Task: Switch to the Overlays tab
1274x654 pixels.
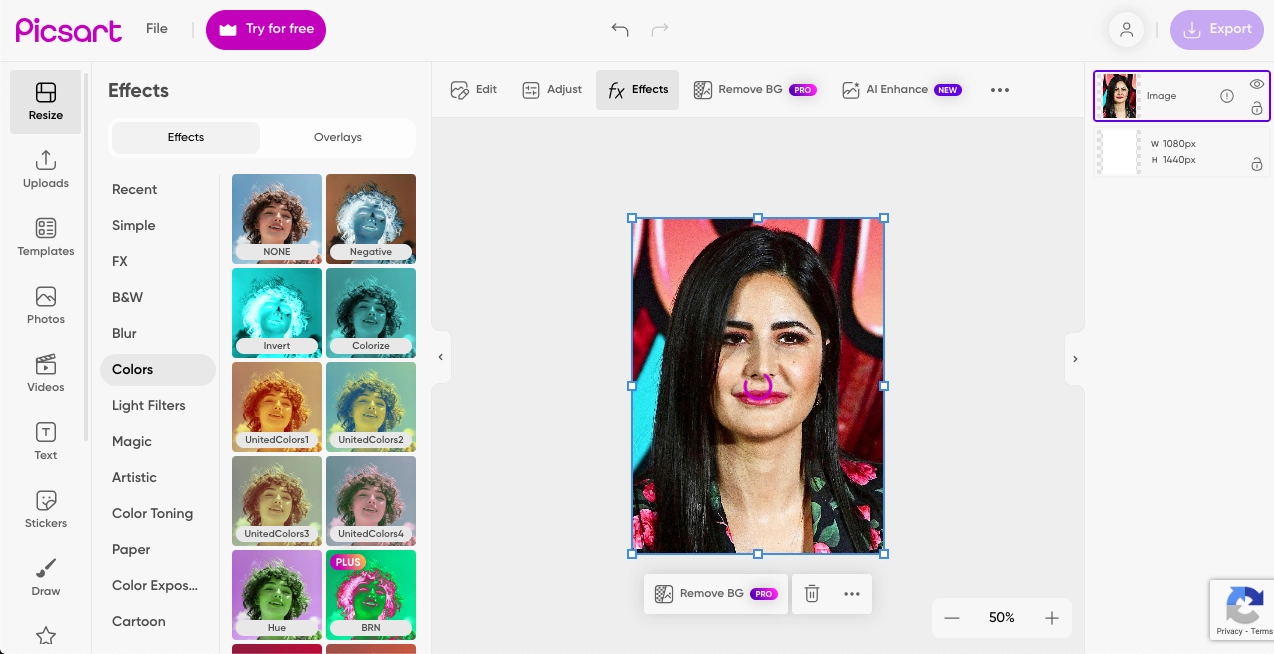Action: [338, 137]
